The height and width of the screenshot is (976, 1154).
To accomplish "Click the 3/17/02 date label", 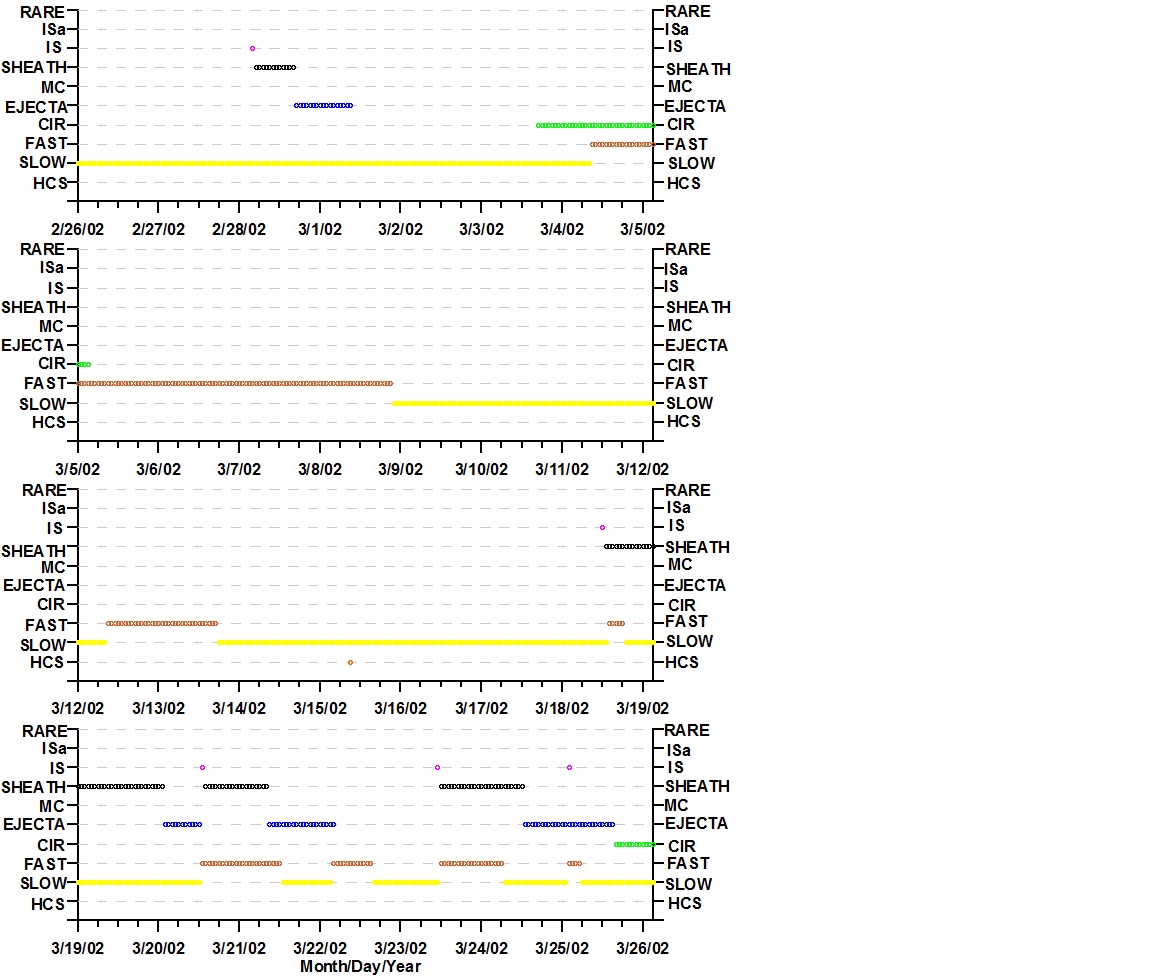I will coord(481,709).
